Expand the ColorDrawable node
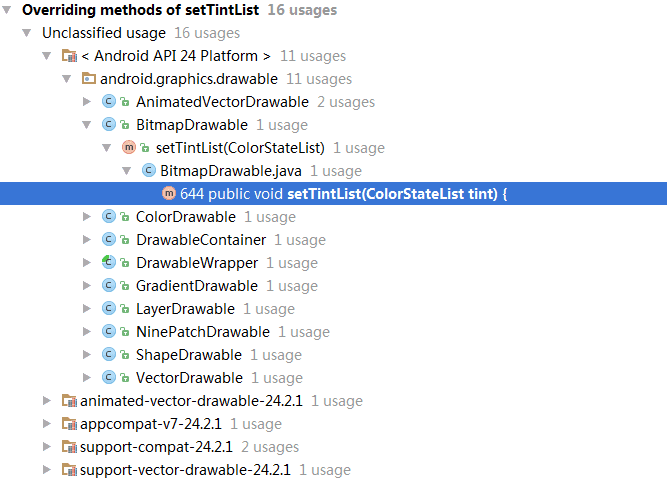Screen dimensions: 667x504 (88, 217)
